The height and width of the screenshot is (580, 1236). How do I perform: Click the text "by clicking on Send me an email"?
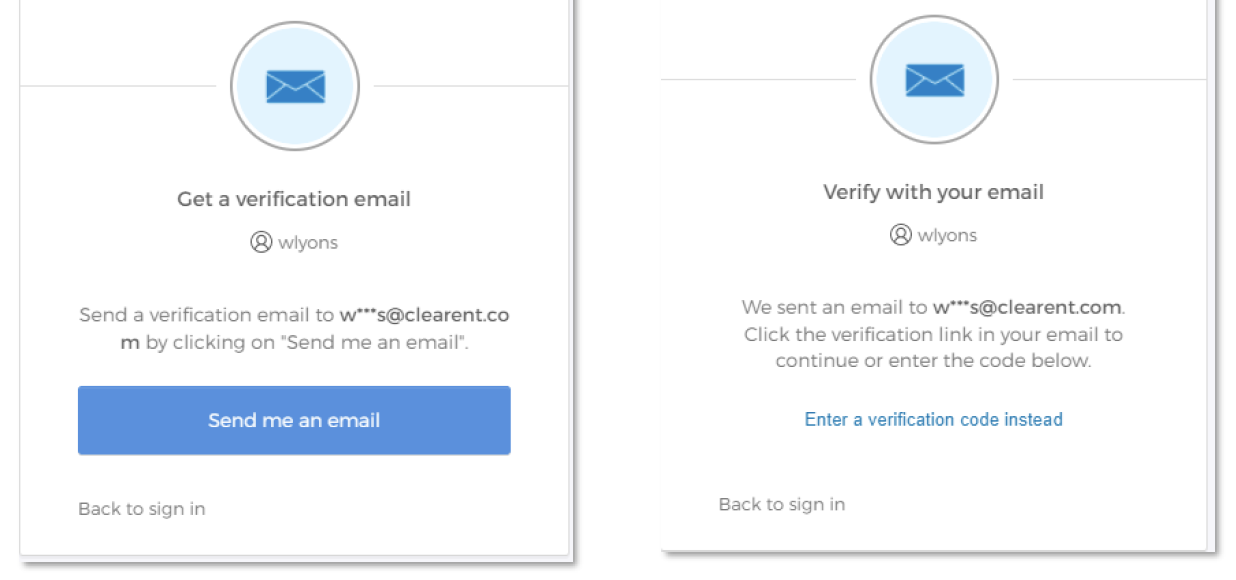pos(307,343)
